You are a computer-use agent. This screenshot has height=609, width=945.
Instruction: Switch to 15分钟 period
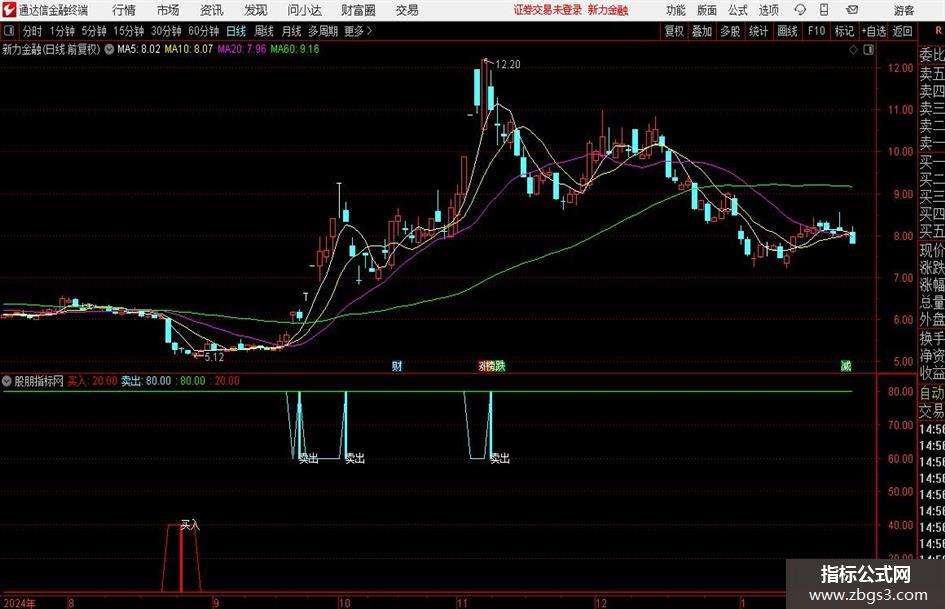point(128,31)
